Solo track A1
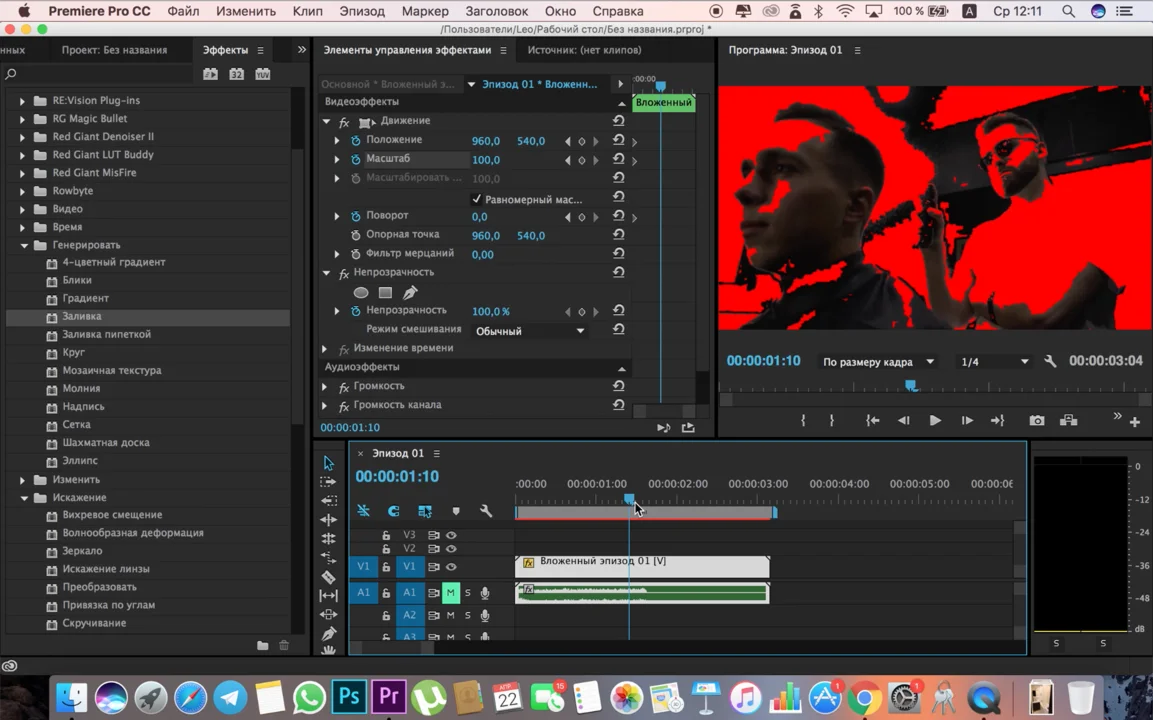1153x720 pixels. (x=468, y=592)
